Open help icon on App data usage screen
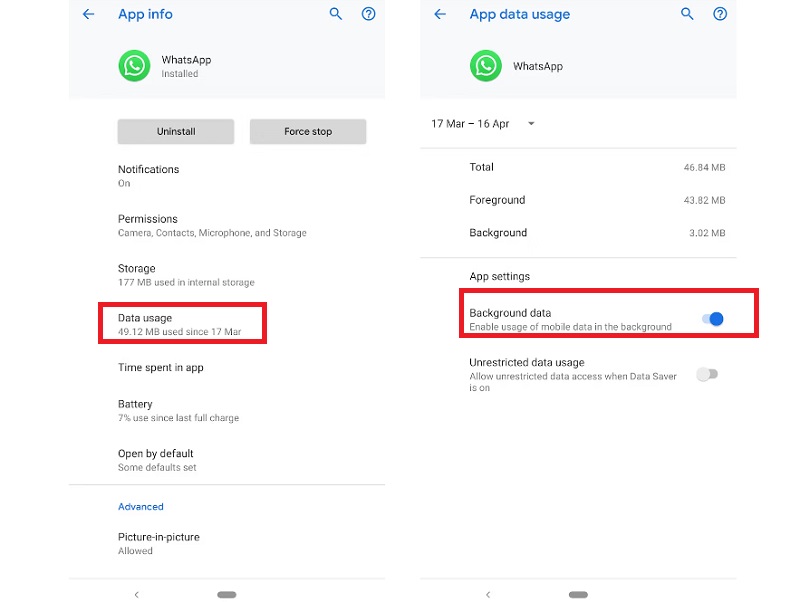The height and width of the screenshot is (602, 800). click(x=719, y=14)
